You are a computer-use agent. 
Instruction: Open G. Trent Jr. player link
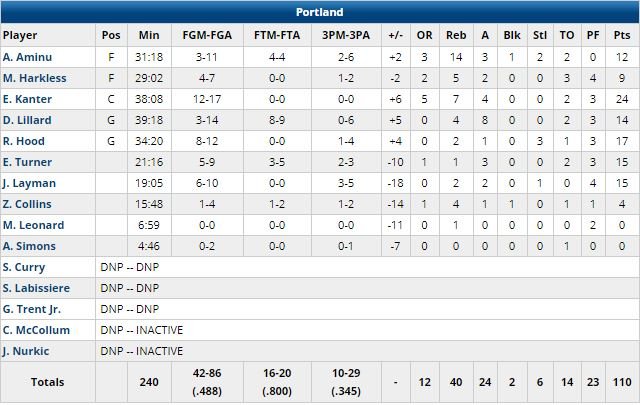(32, 309)
